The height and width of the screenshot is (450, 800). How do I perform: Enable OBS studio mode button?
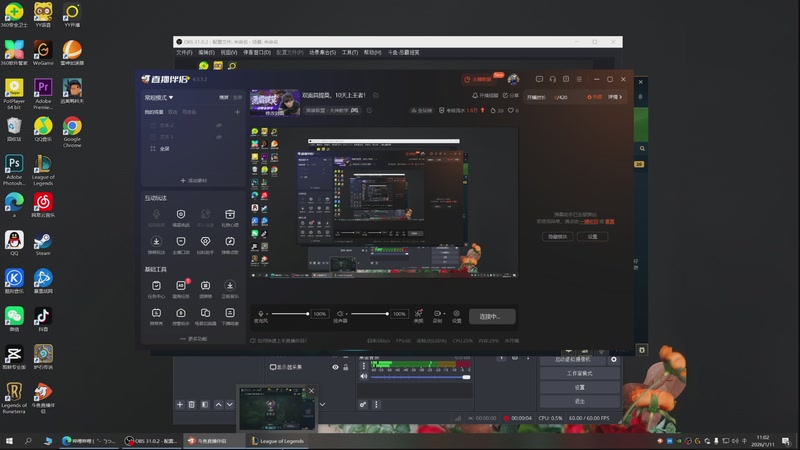click(580, 373)
